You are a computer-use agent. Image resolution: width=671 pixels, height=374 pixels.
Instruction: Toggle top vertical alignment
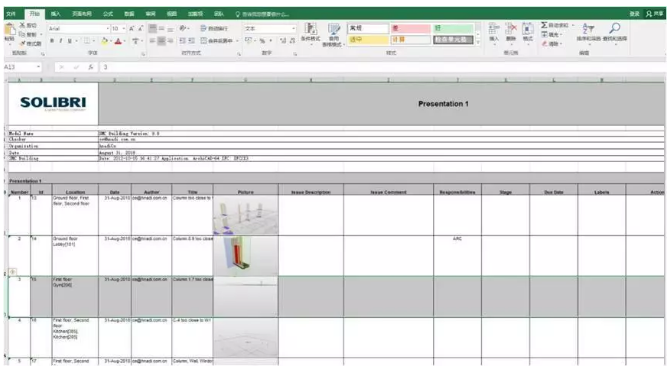tap(152, 29)
